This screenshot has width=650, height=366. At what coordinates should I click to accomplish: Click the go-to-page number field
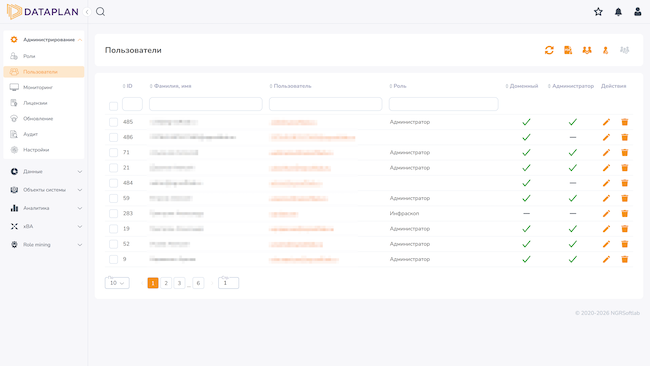pyautogui.click(x=228, y=283)
